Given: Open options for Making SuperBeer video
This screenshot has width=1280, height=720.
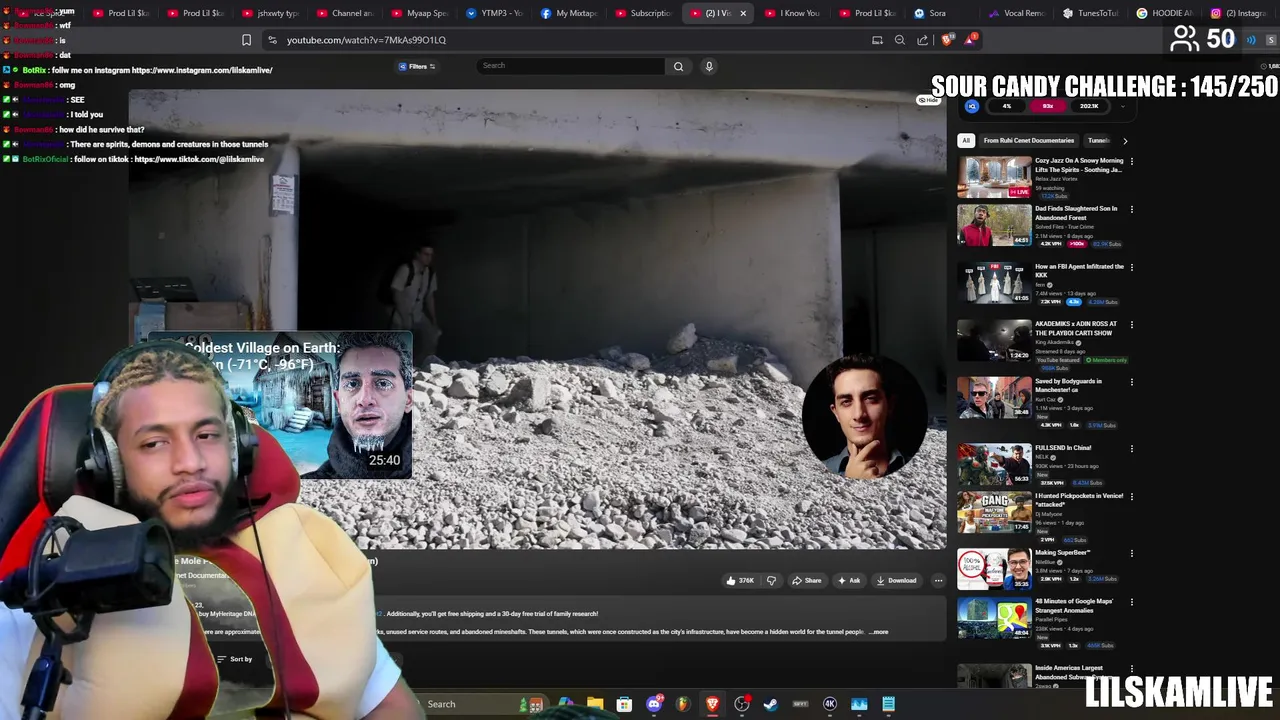Looking at the screenshot, I should pos(1131,553).
